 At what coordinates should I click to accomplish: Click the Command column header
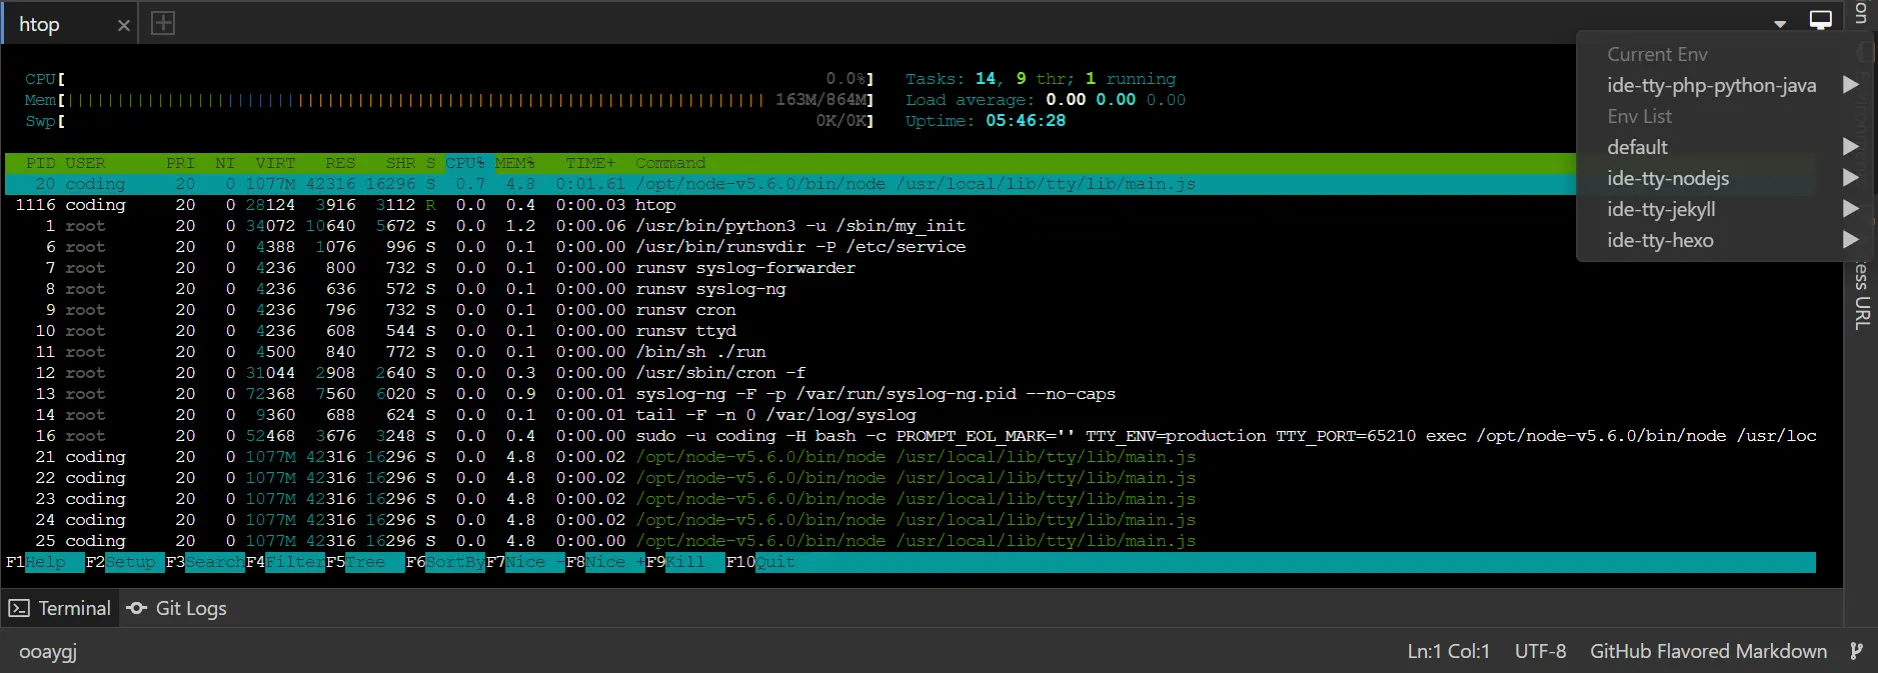coord(670,163)
